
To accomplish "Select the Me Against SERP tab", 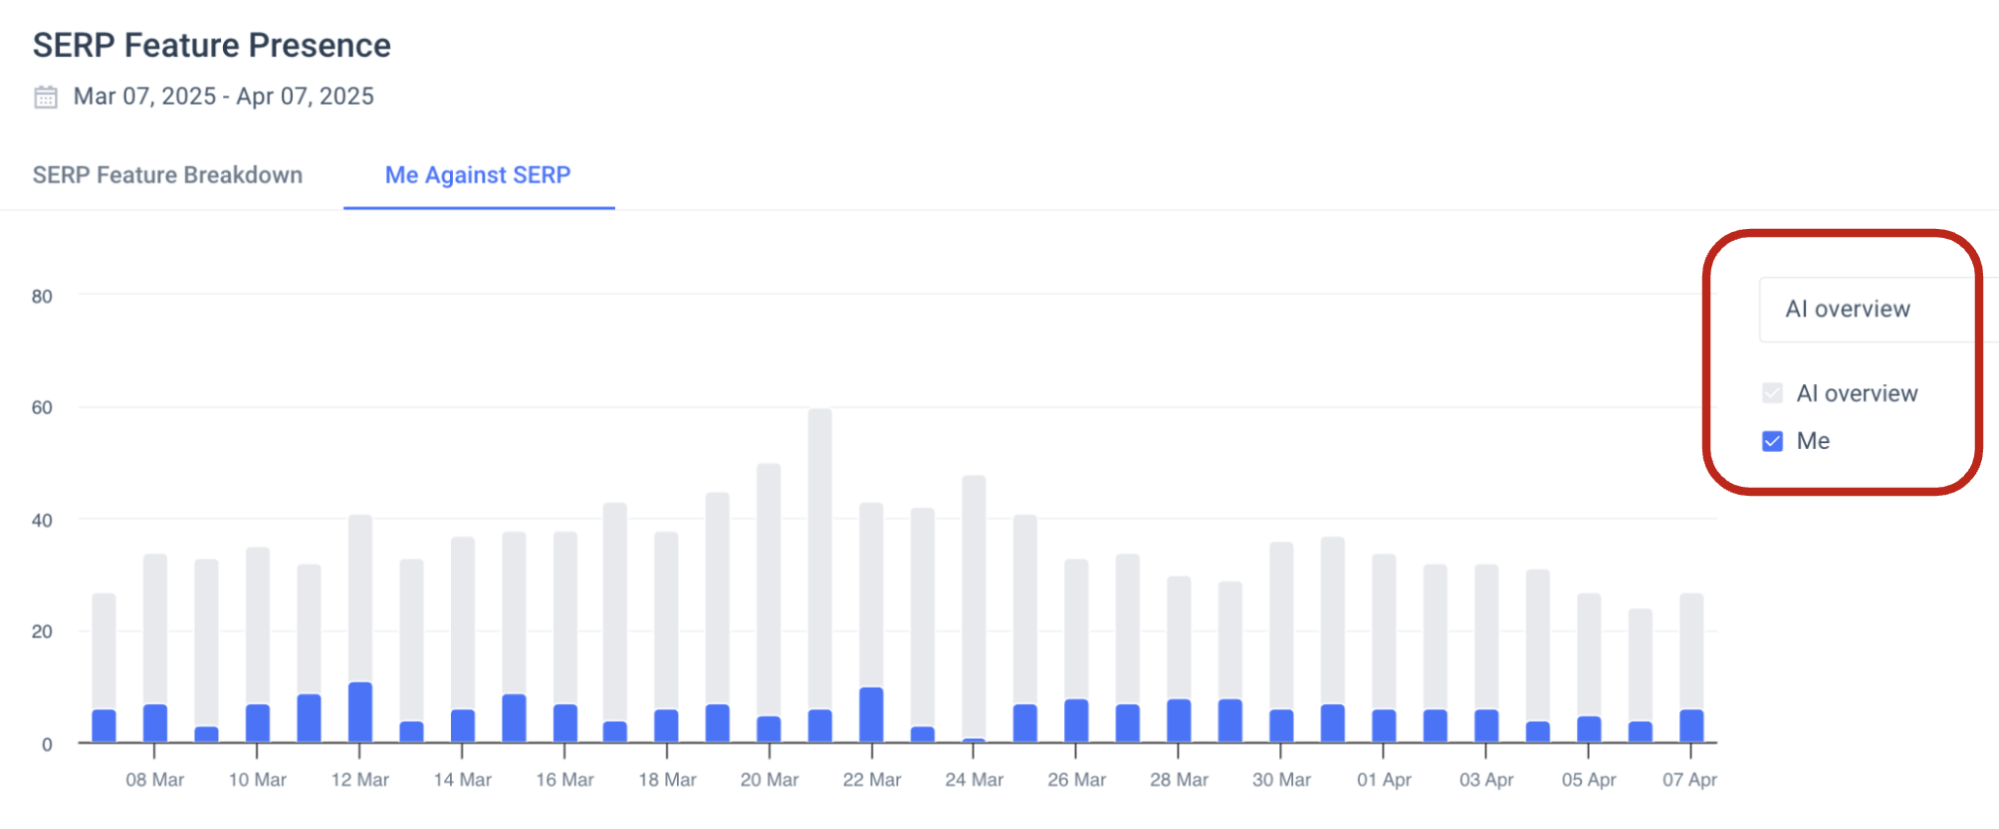I will coord(478,176).
